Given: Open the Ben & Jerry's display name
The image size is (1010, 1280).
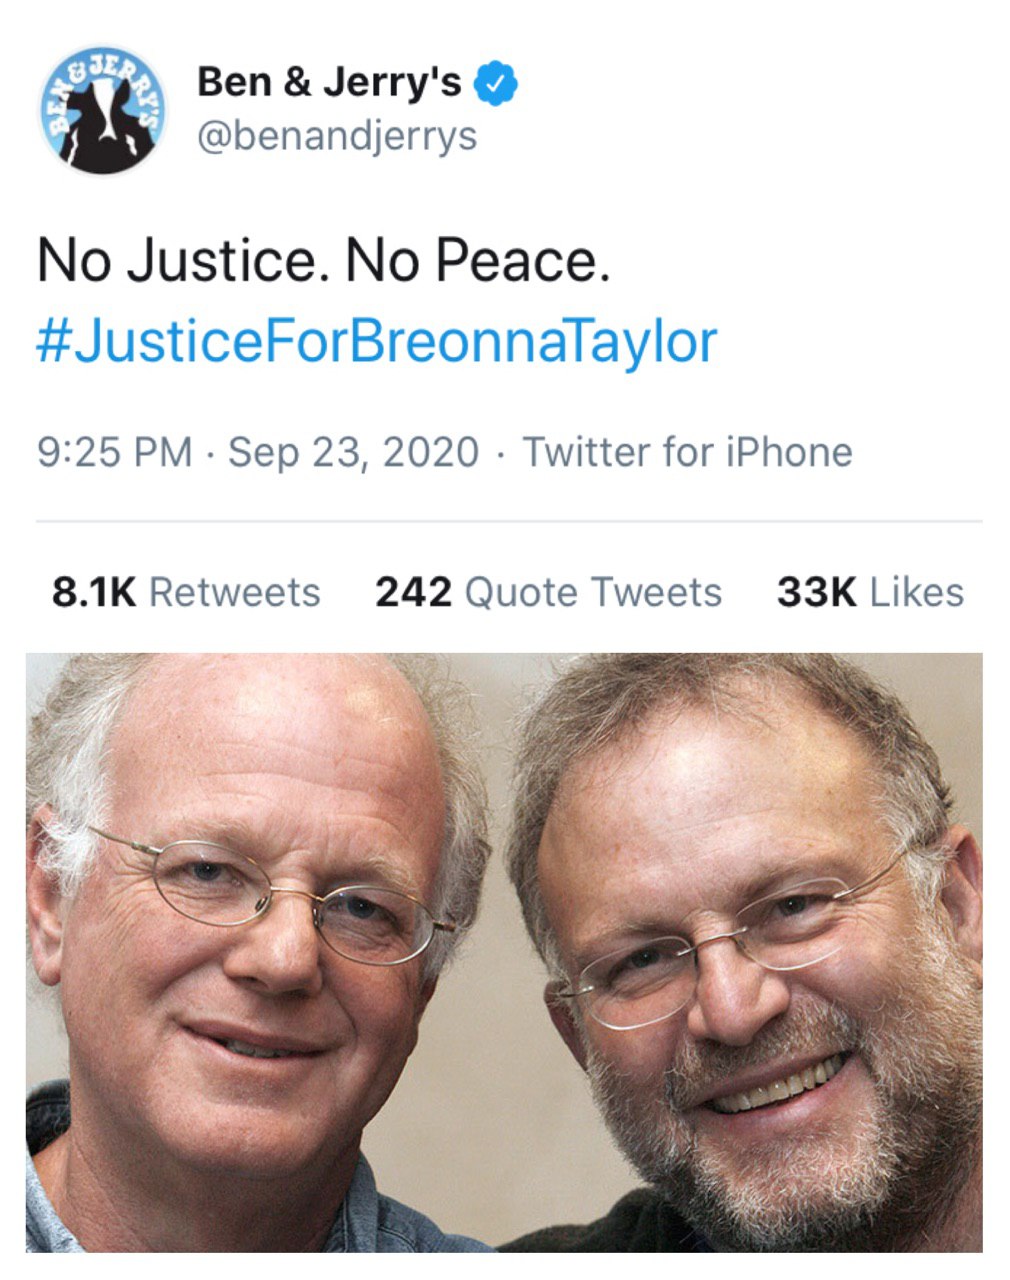Looking at the screenshot, I should [x=329, y=82].
